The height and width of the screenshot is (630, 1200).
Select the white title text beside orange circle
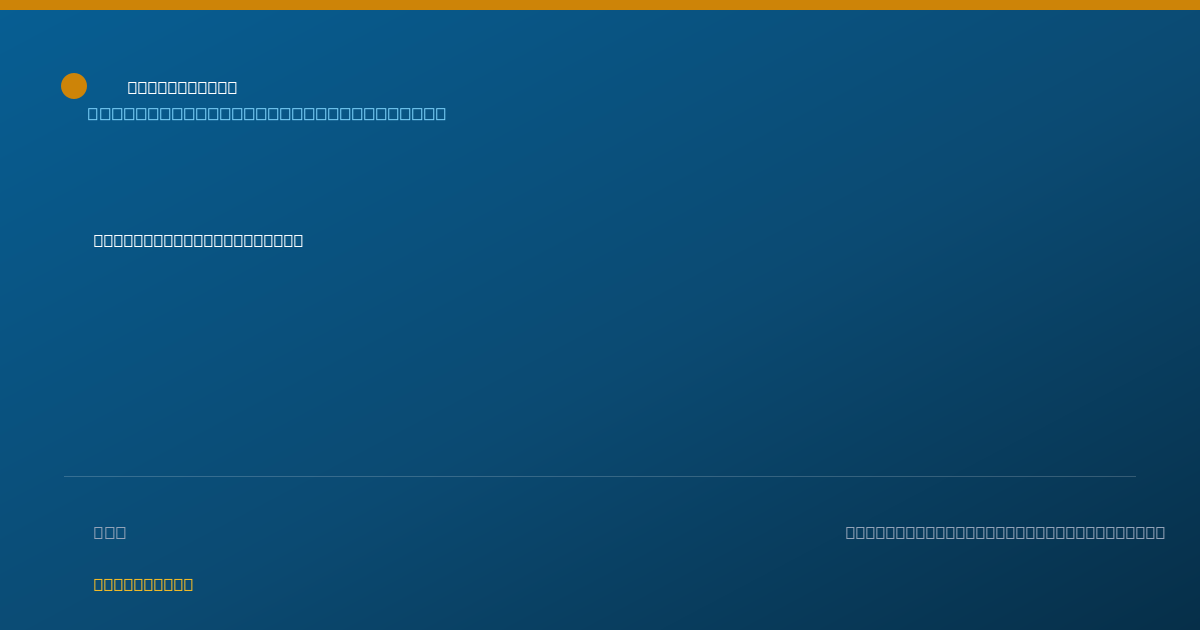[x=182, y=88]
